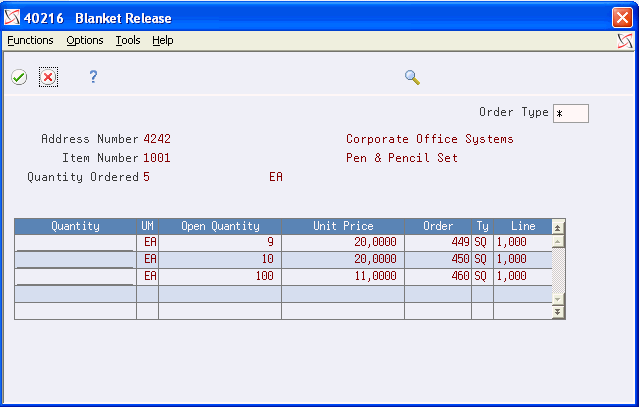
Task: Click Pen & Pencil Set description
Action: (x=402, y=158)
